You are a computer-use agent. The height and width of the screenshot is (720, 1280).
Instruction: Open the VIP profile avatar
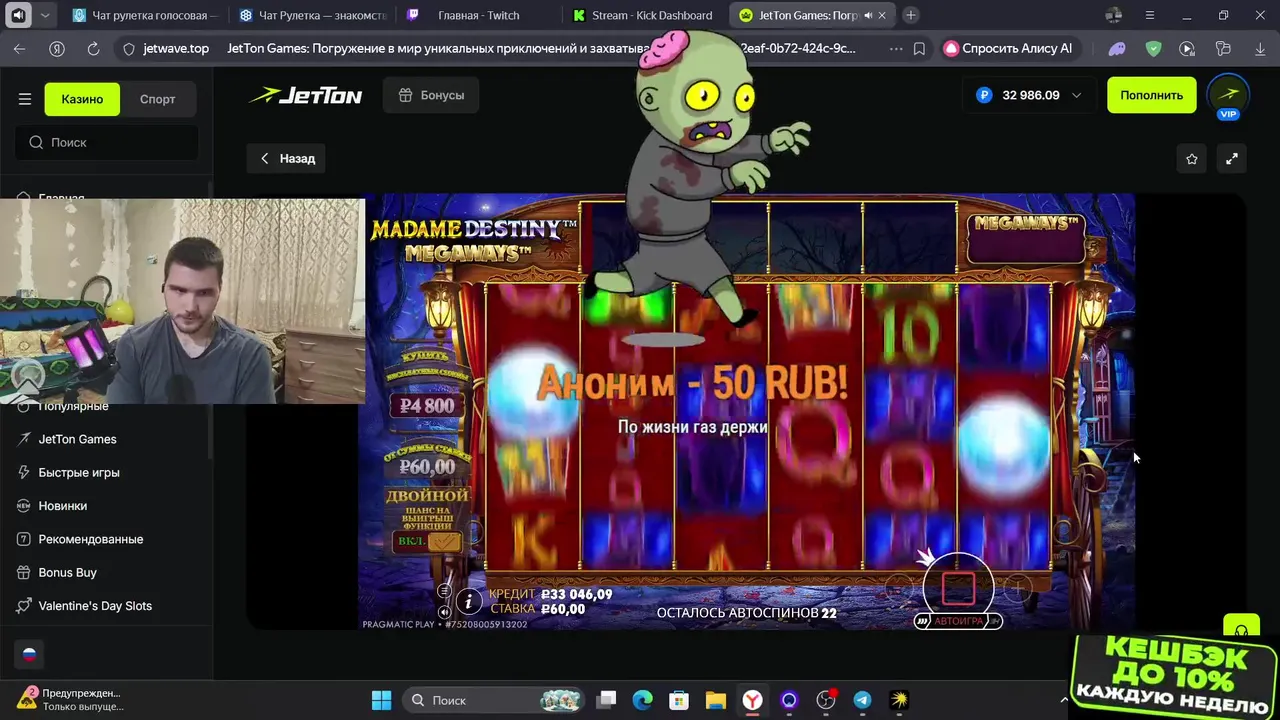1228,96
